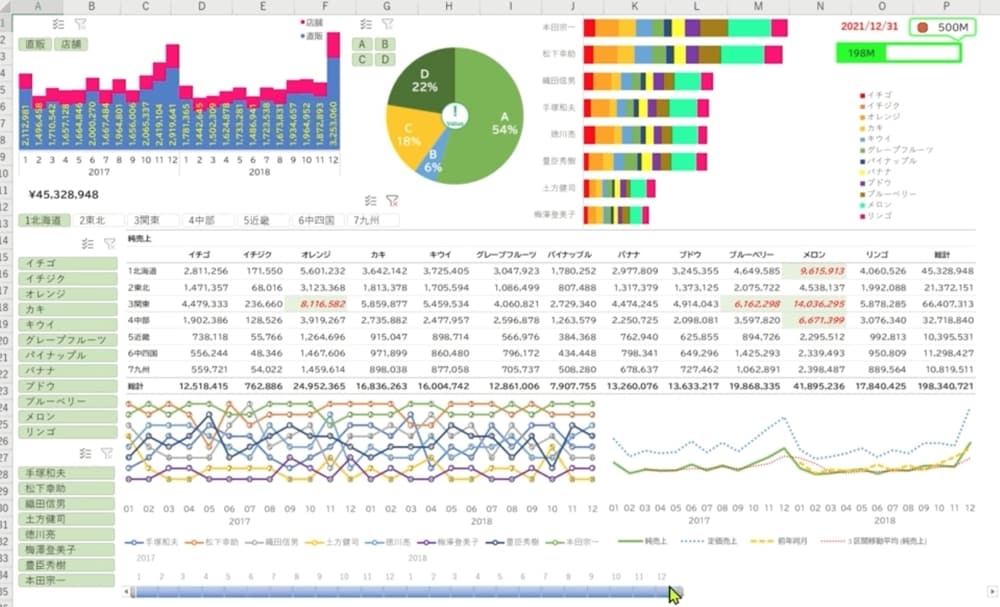Click the sheet scroll-right arrow at bottom right
The height and width of the screenshot is (607, 1000).
pos(992,592)
